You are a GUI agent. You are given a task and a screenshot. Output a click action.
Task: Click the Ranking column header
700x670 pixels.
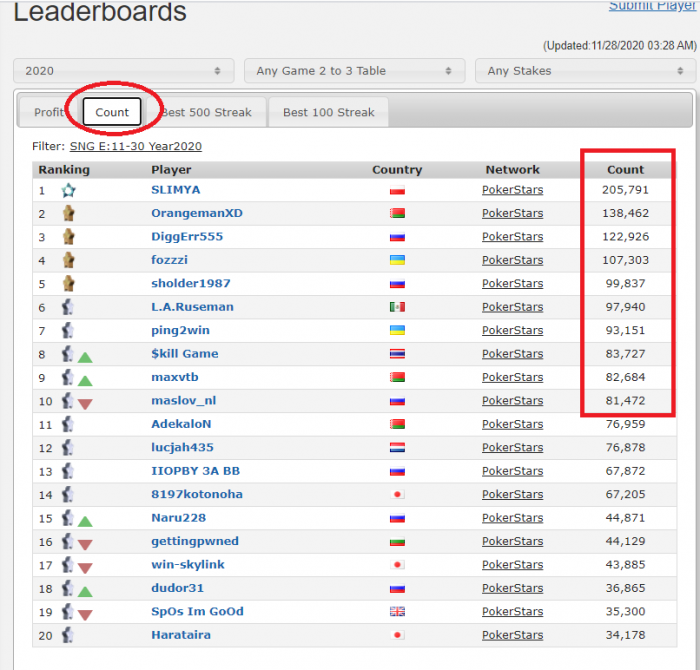pyautogui.click(x=64, y=170)
